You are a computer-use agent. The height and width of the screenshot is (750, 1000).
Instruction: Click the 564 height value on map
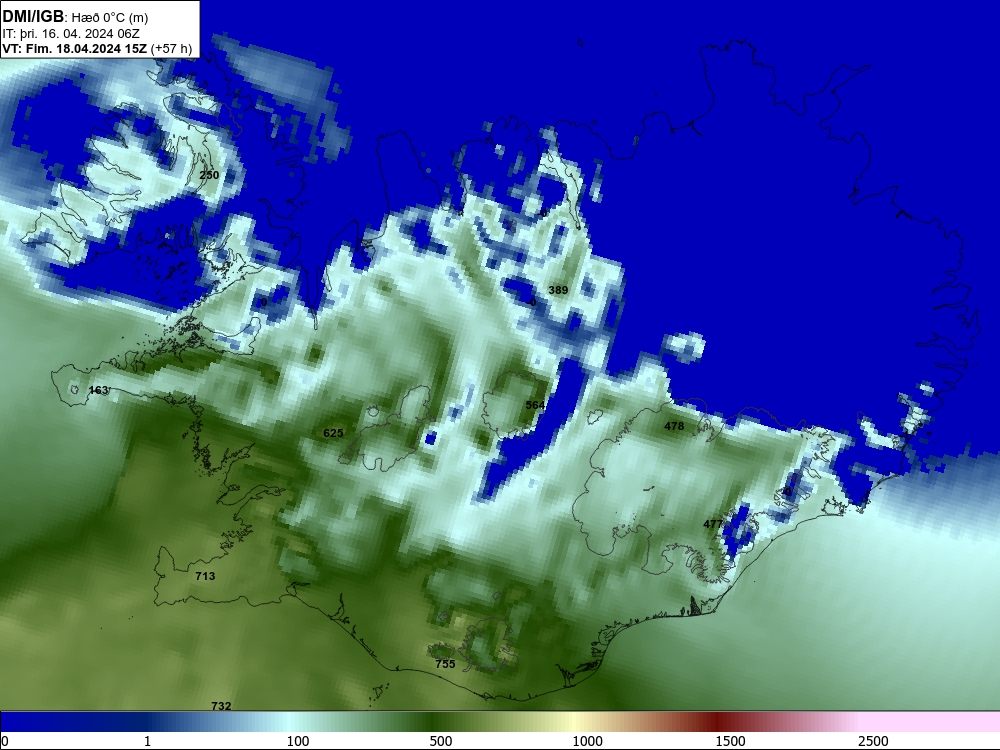pos(535,405)
